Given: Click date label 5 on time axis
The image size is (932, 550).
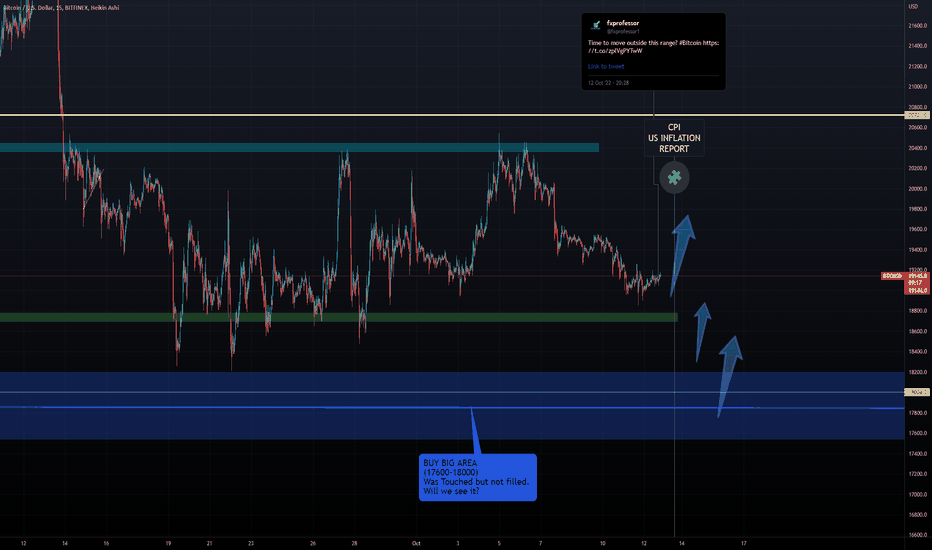Looking at the screenshot, I should (499, 543).
